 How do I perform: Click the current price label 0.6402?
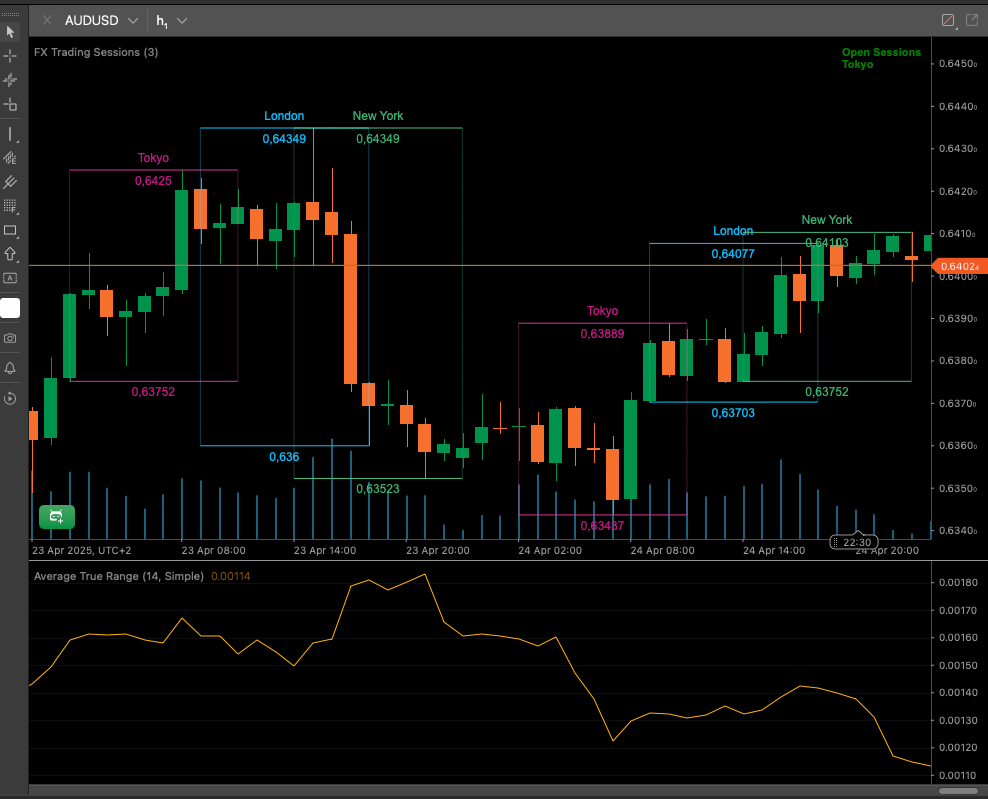point(957,266)
